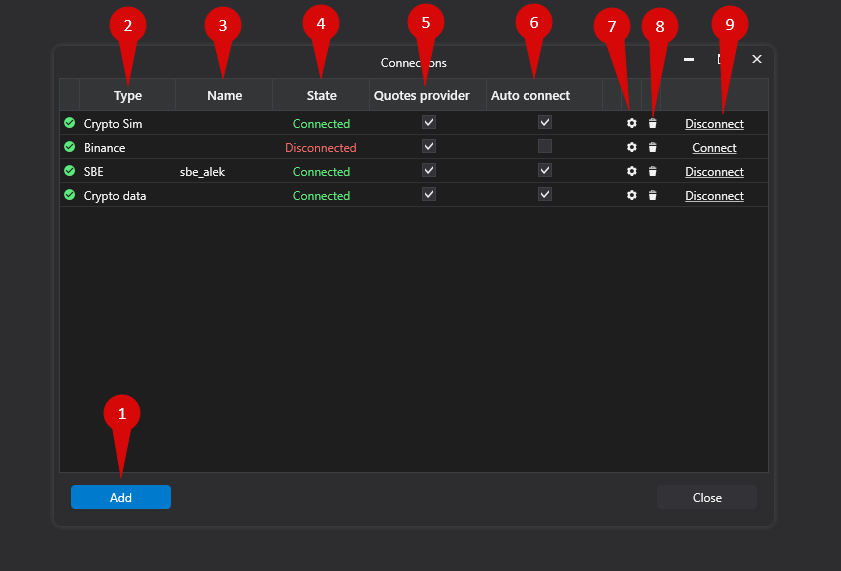The width and height of the screenshot is (841, 571).
Task: Open settings gear for Crypto data connection
Action: coord(631,195)
